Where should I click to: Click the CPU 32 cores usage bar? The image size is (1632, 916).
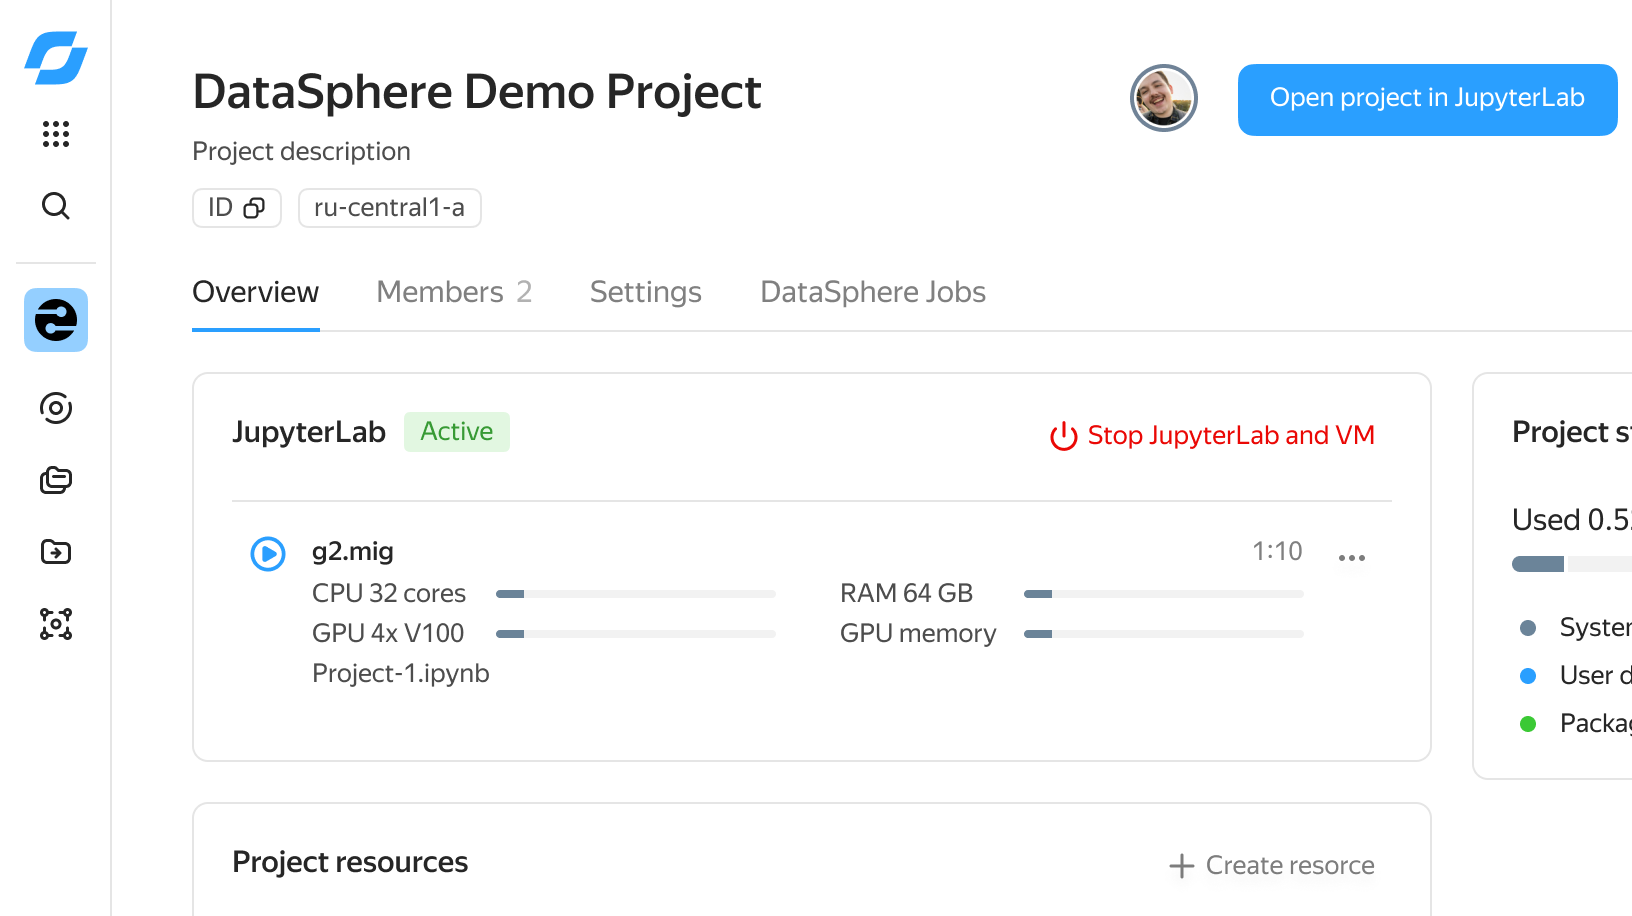click(x=636, y=594)
